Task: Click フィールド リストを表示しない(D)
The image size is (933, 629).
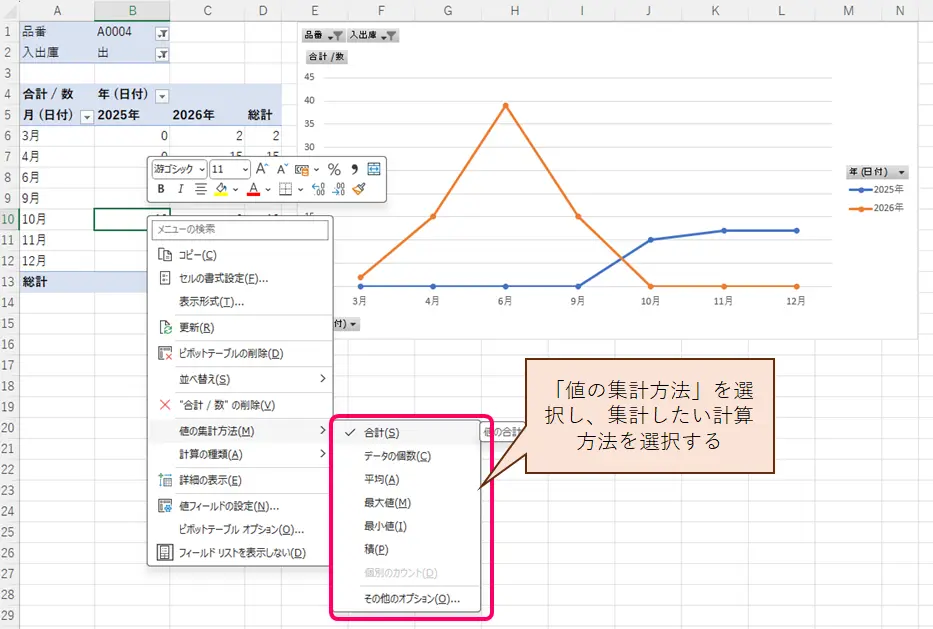Action: coord(240,553)
